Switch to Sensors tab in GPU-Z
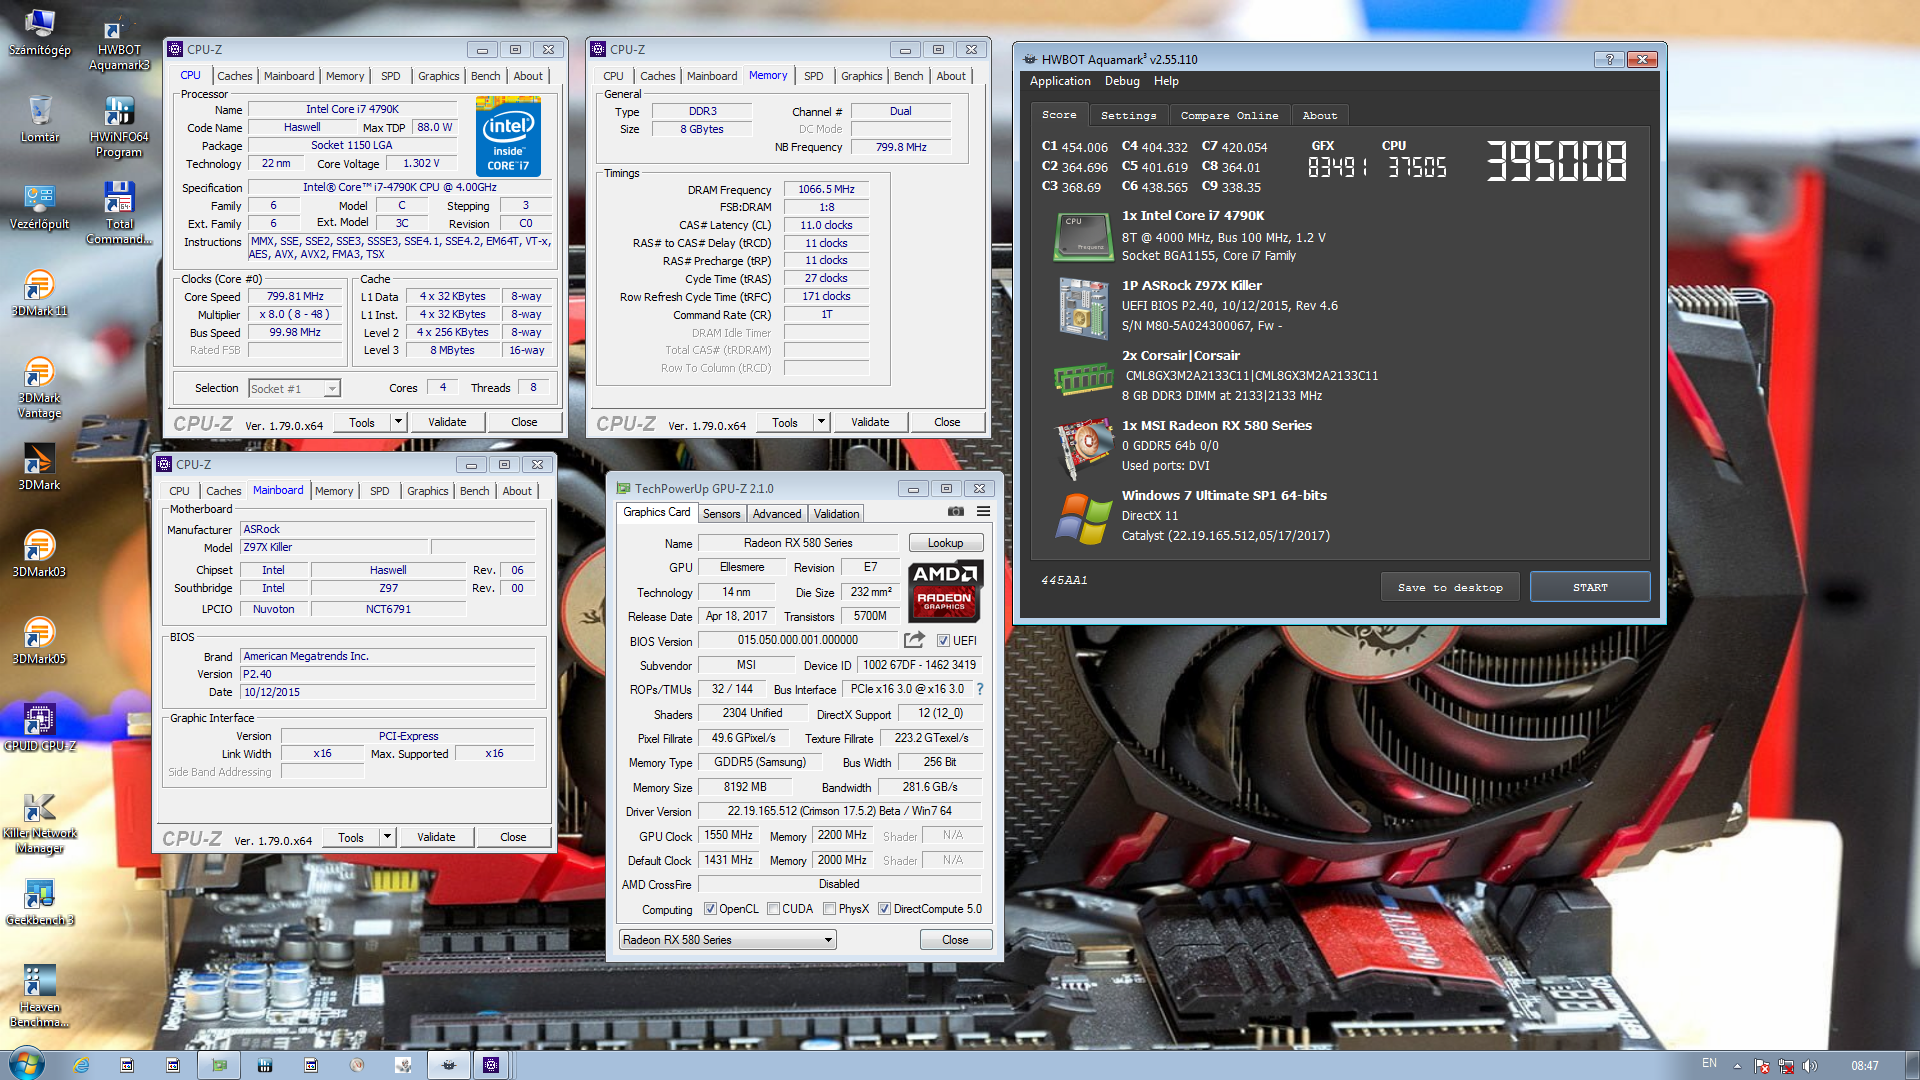The width and height of the screenshot is (1920, 1080). click(x=721, y=514)
